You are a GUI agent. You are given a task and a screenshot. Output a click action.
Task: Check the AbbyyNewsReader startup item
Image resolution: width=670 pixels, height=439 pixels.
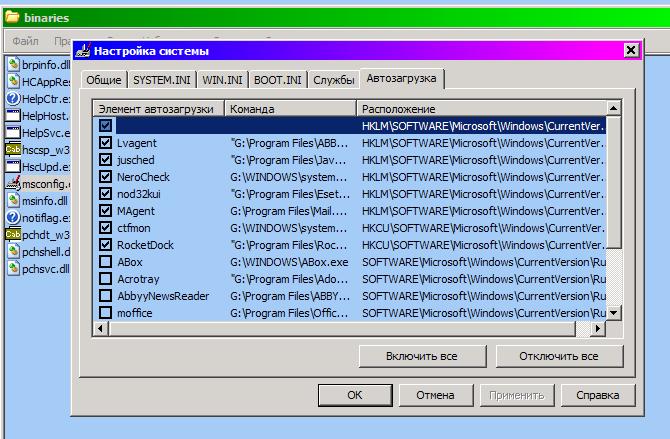coord(106,295)
